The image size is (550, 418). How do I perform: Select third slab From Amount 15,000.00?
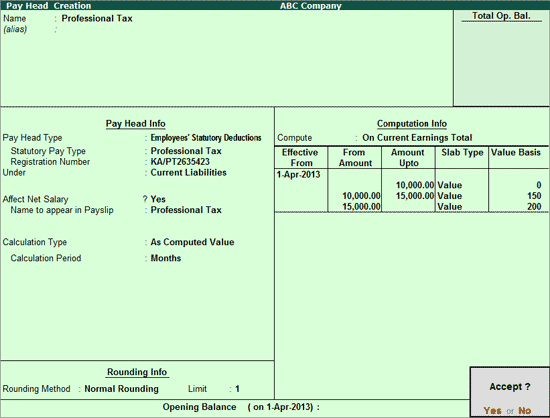pos(361,207)
